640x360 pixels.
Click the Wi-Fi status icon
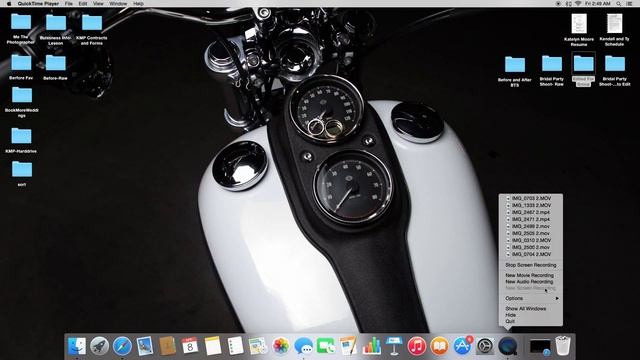click(578, 3)
